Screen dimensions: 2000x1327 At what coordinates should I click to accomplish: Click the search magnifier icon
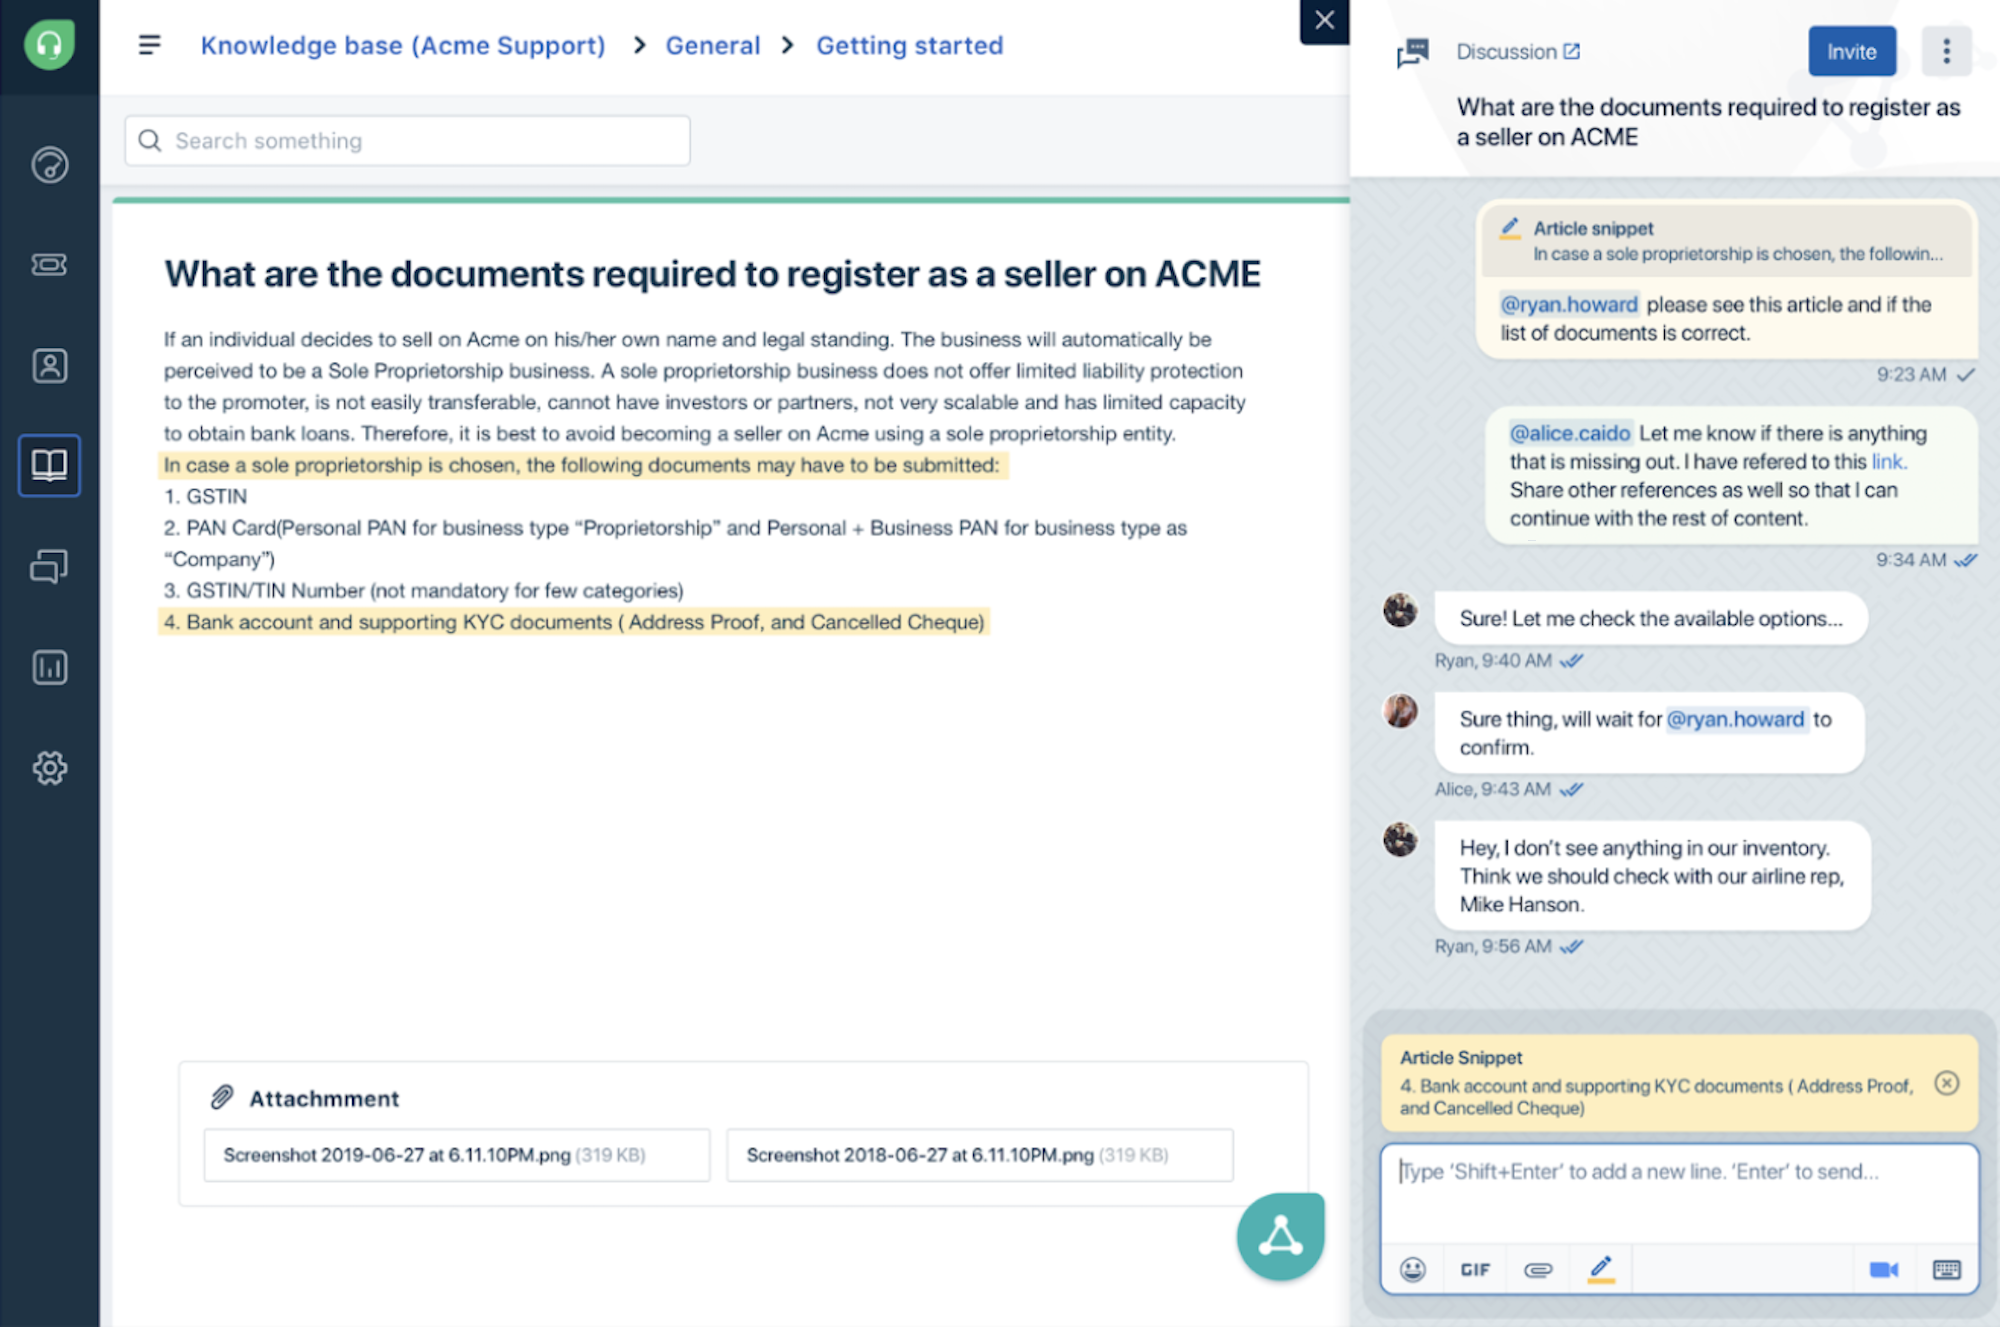(150, 140)
